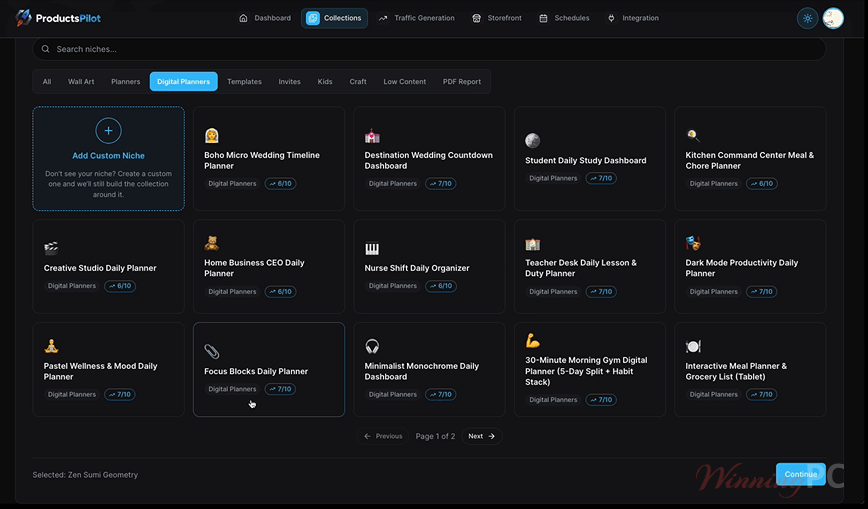Select the All category tab
The image size is (868, 509).
(47, 81)
